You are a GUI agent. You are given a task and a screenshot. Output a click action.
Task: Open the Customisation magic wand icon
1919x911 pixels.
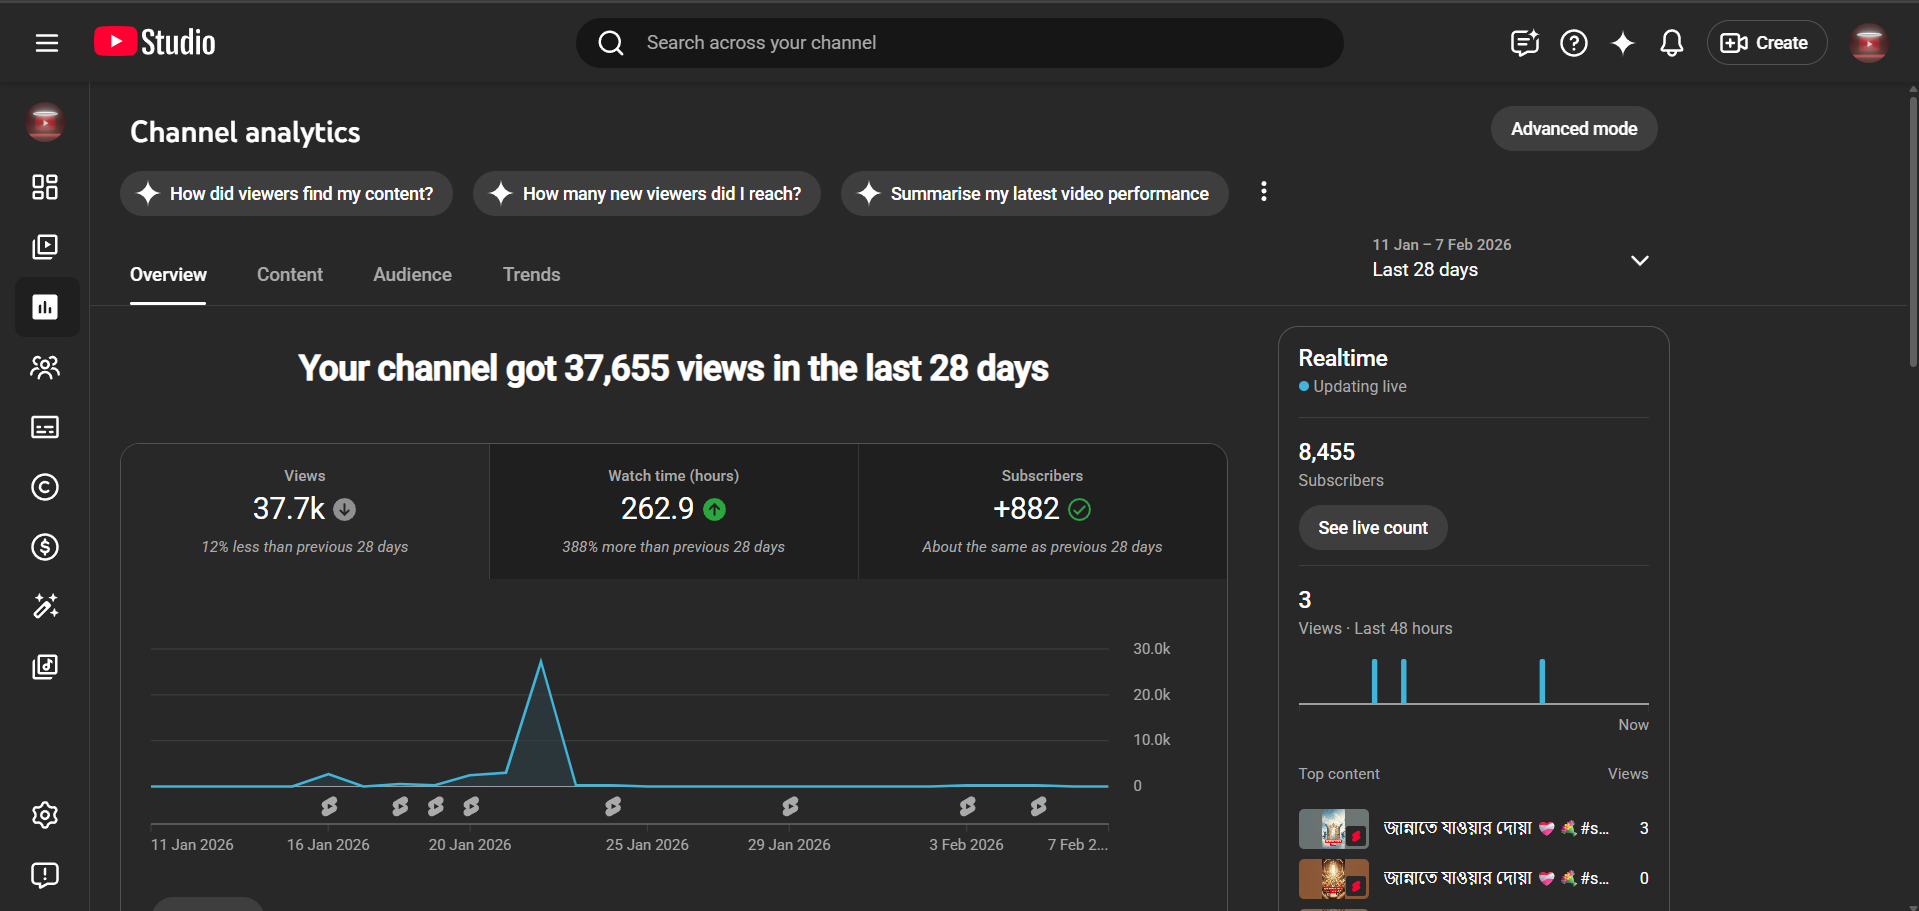[x=45, y=606]
